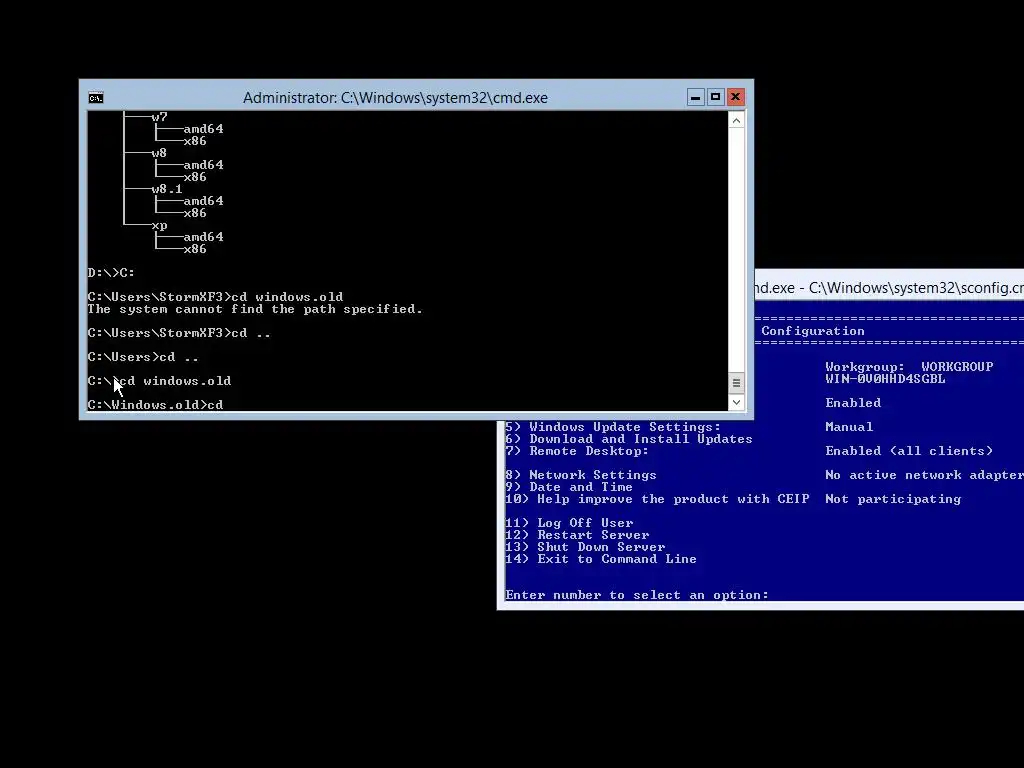This screenshot has width=1024, height=768.
Task: Close the Administrator cmd.exe window
Action: [735, 97]
